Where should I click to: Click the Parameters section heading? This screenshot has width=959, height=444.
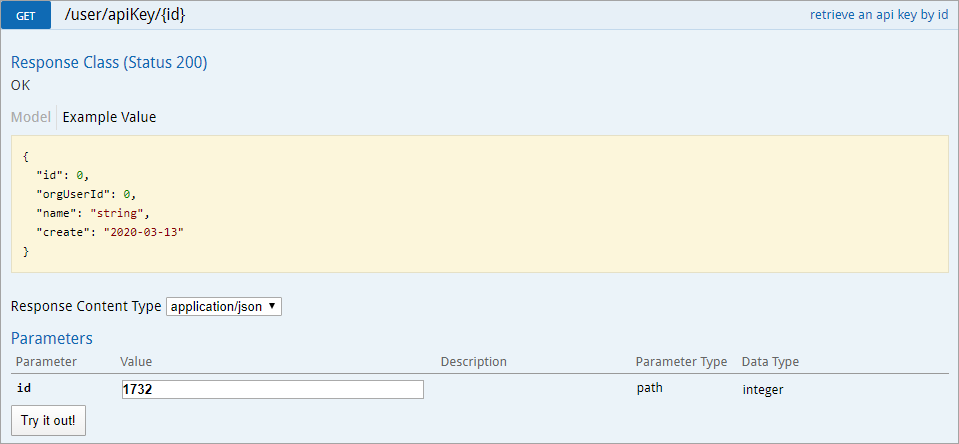pyautogui.click(x=52, y=338)
